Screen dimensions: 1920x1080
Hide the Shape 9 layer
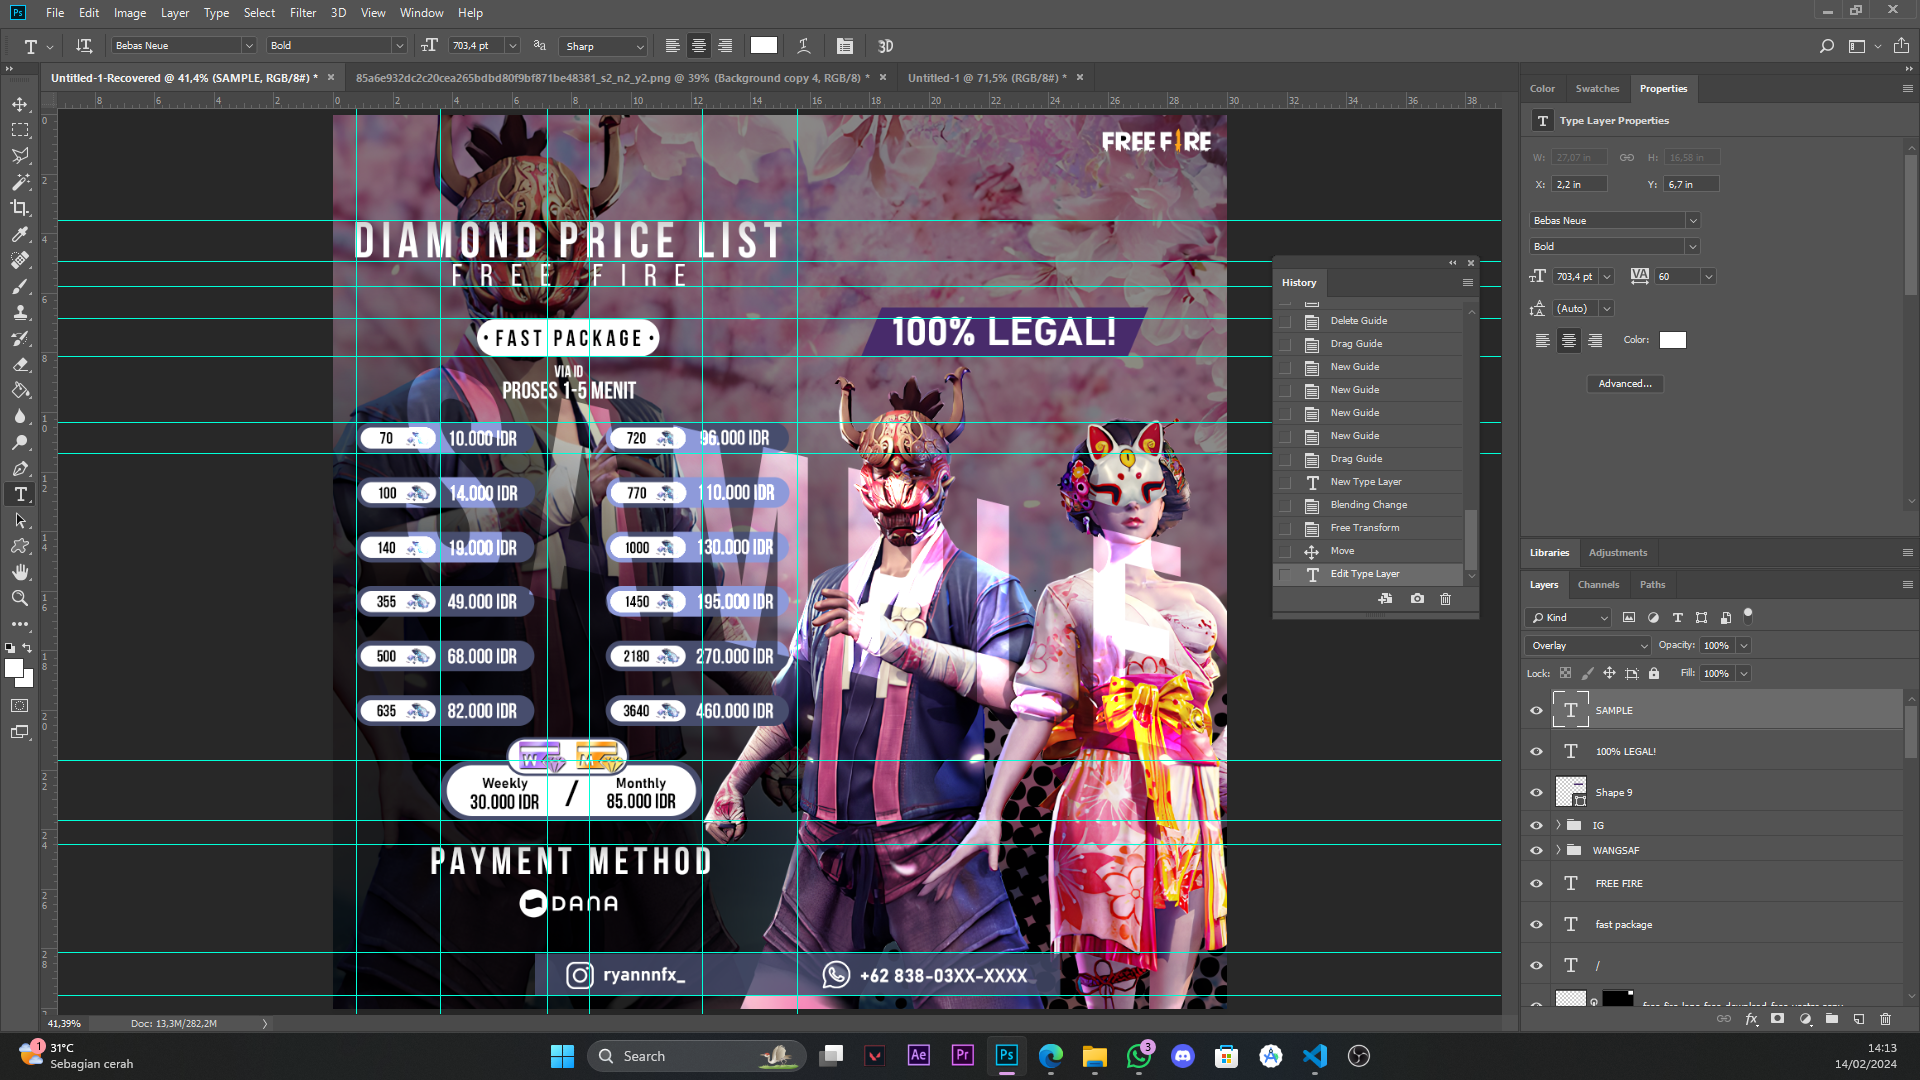[x=1537, y=793]
